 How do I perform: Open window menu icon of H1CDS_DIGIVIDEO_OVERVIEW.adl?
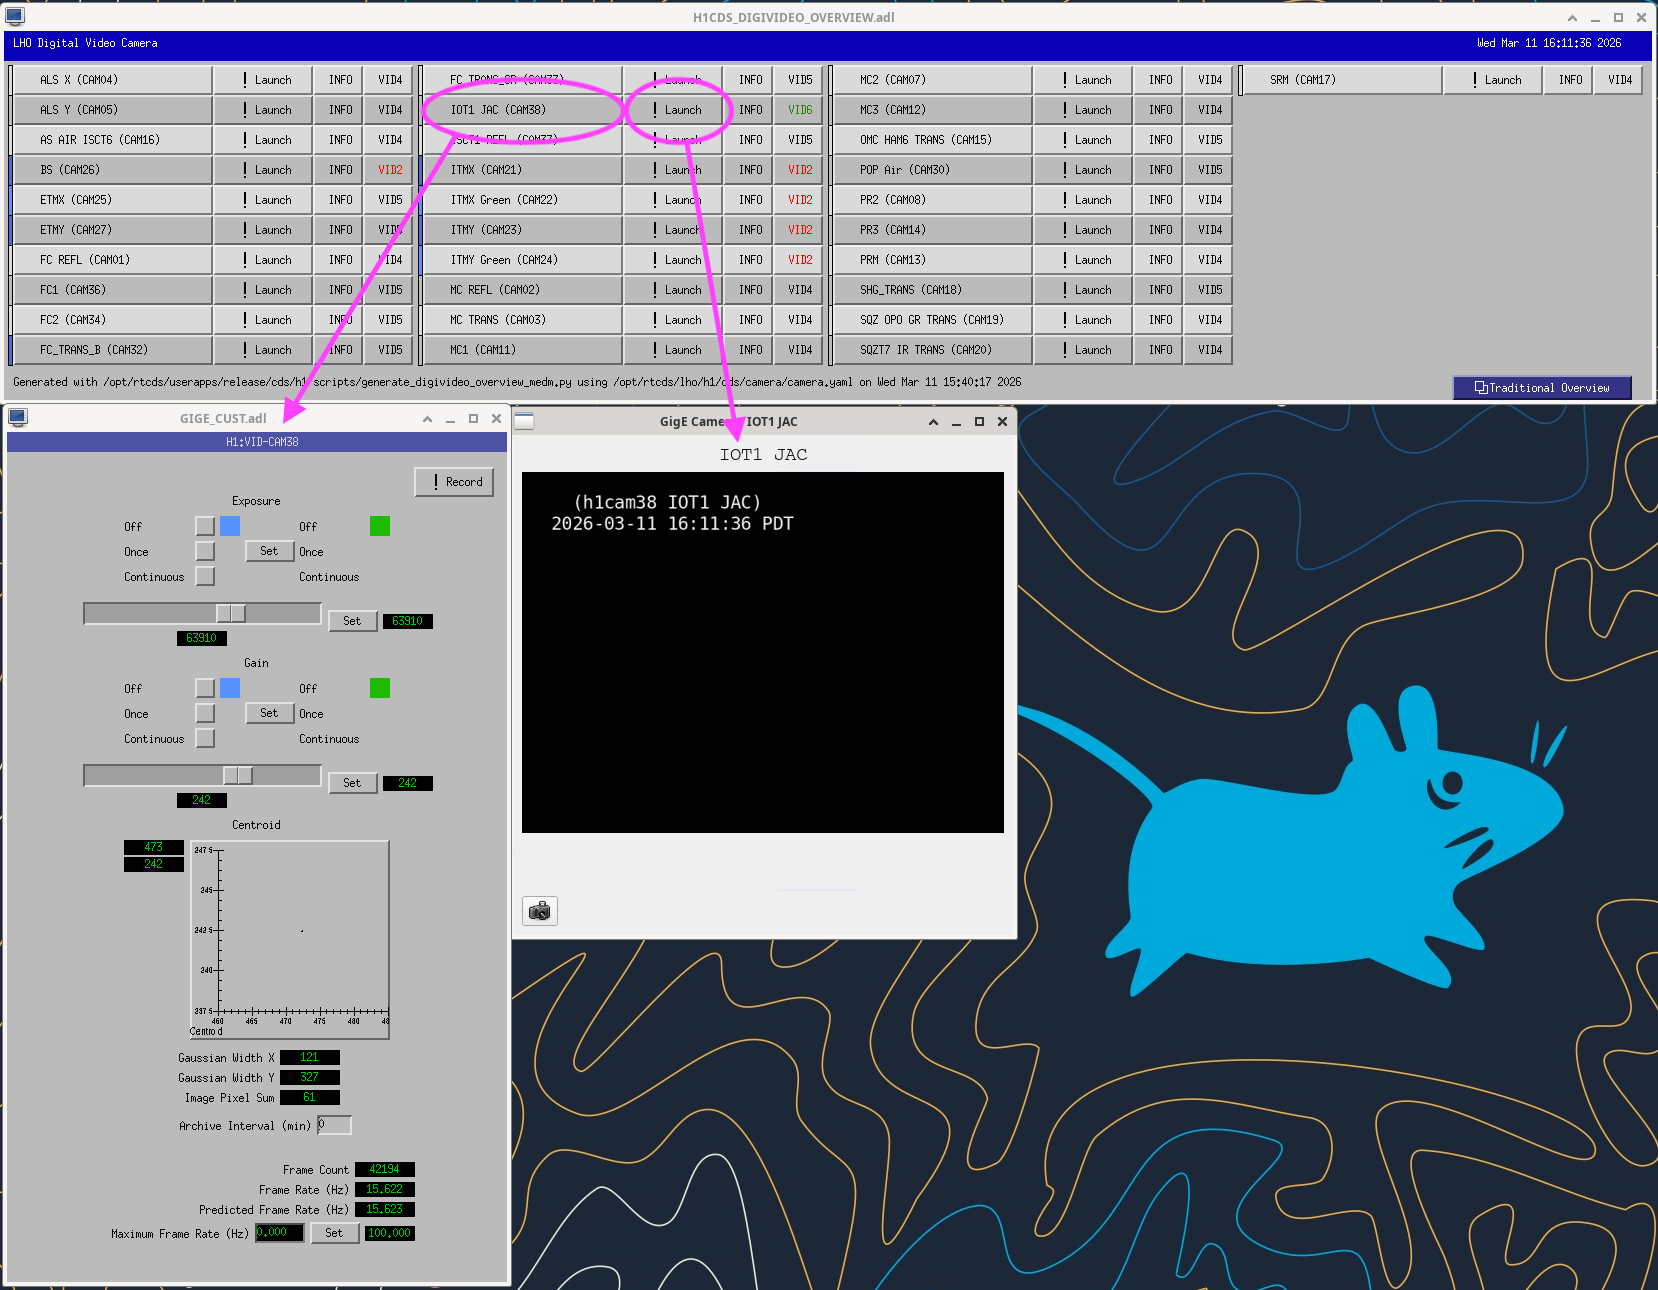(15, 16)
